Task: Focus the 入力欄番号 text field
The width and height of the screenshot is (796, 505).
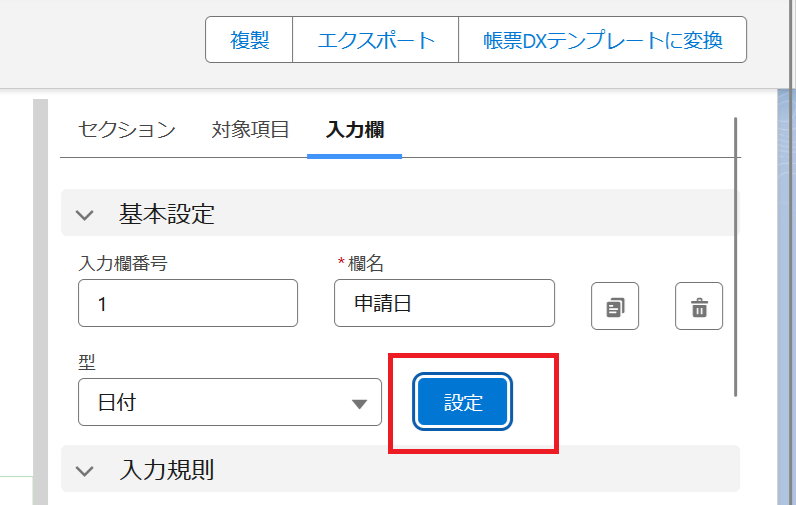Action: pos(188,303)
